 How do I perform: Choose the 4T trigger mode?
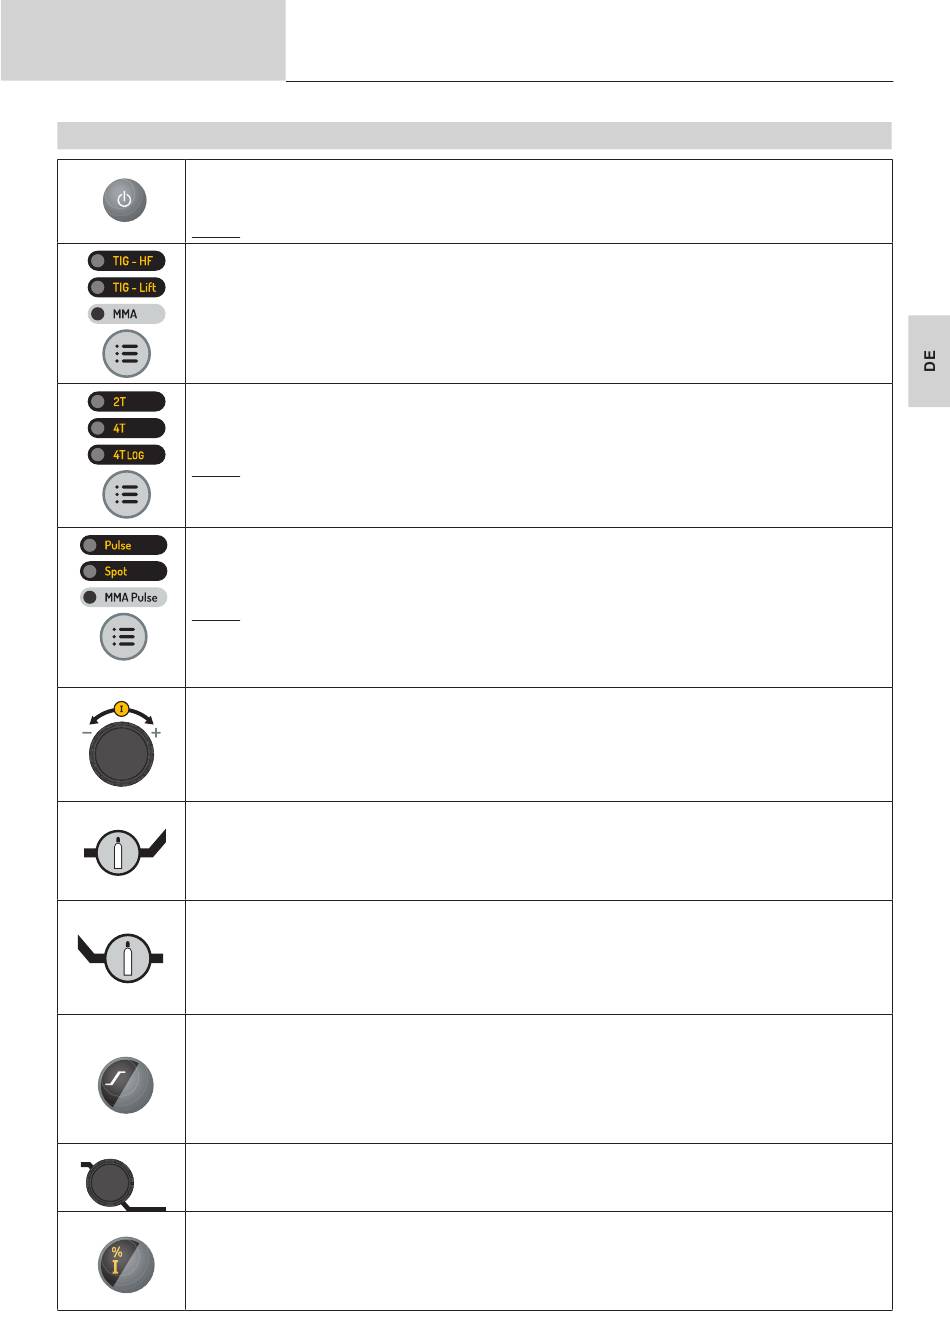pos(126,428)
